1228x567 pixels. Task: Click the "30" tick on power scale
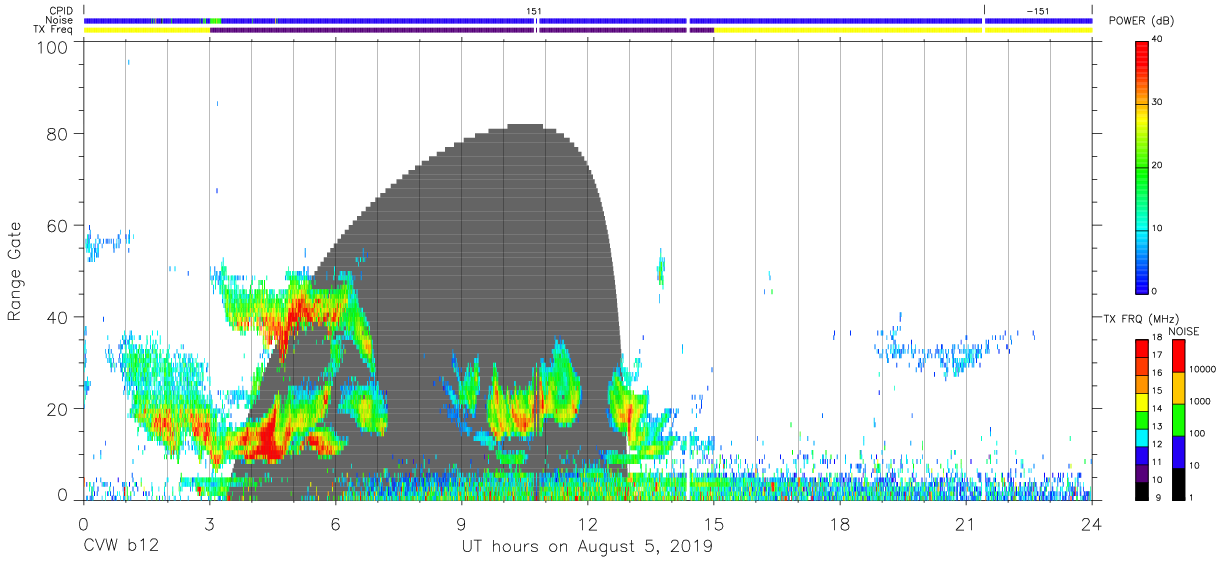[1158, 103]
